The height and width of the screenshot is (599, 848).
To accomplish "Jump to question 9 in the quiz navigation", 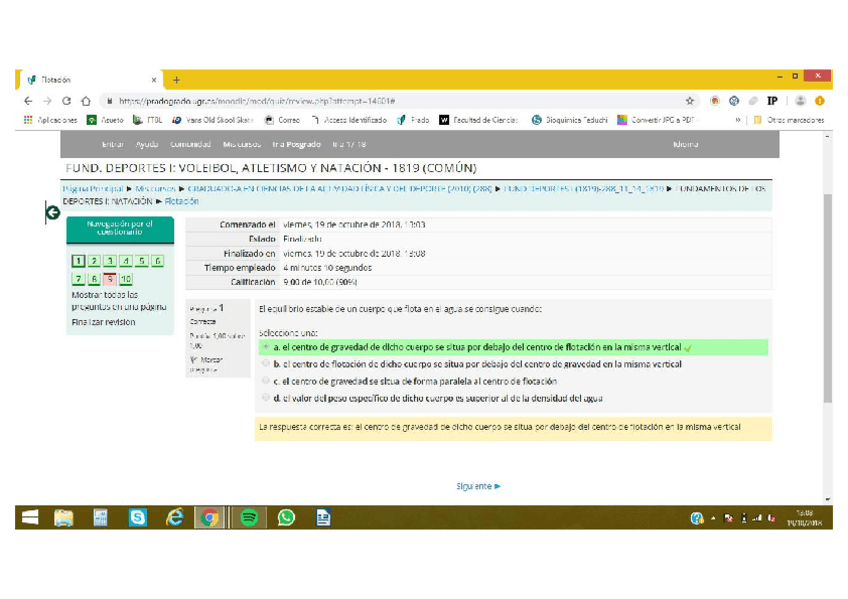I will pos(110,279).
